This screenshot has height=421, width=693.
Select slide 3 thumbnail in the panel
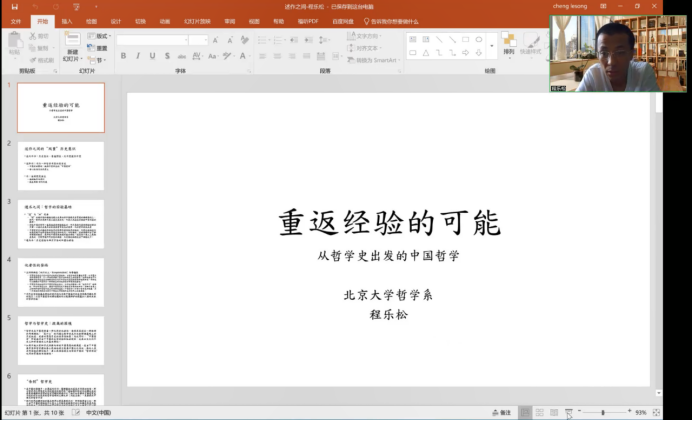click(60, 223)
